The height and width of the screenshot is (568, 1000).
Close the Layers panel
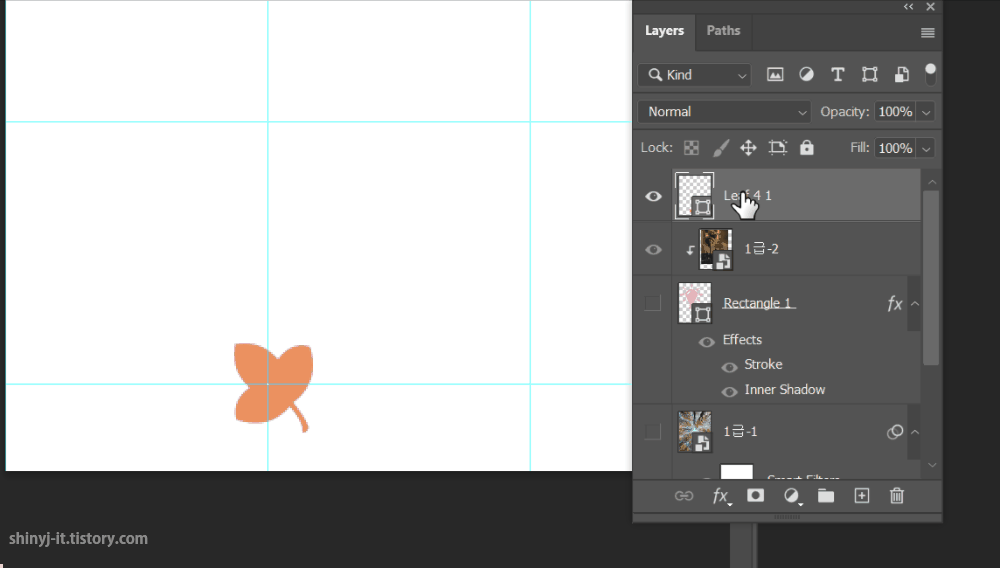tap(930, 6)
